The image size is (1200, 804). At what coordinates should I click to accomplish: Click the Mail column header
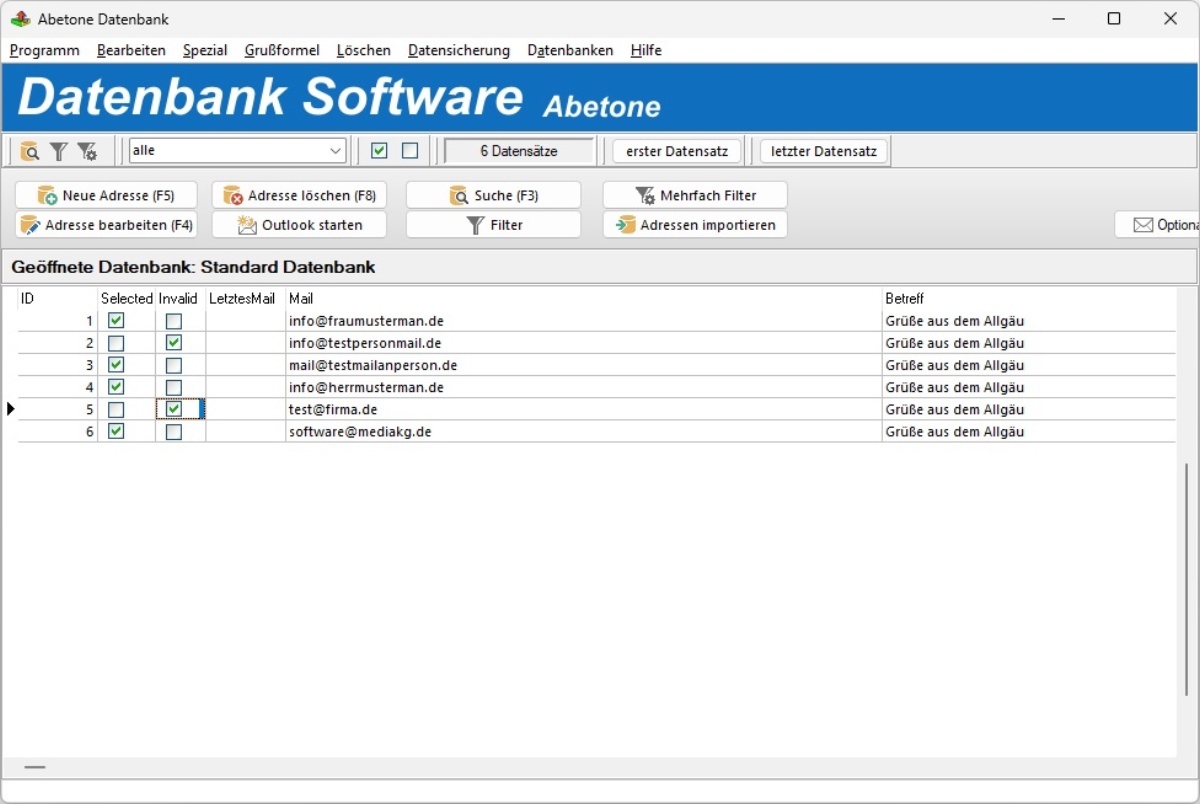point(584,298)
